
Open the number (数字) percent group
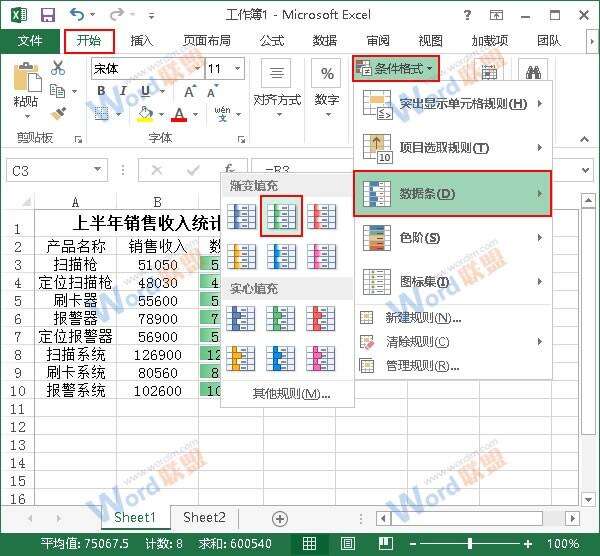[x=327, y=90]
